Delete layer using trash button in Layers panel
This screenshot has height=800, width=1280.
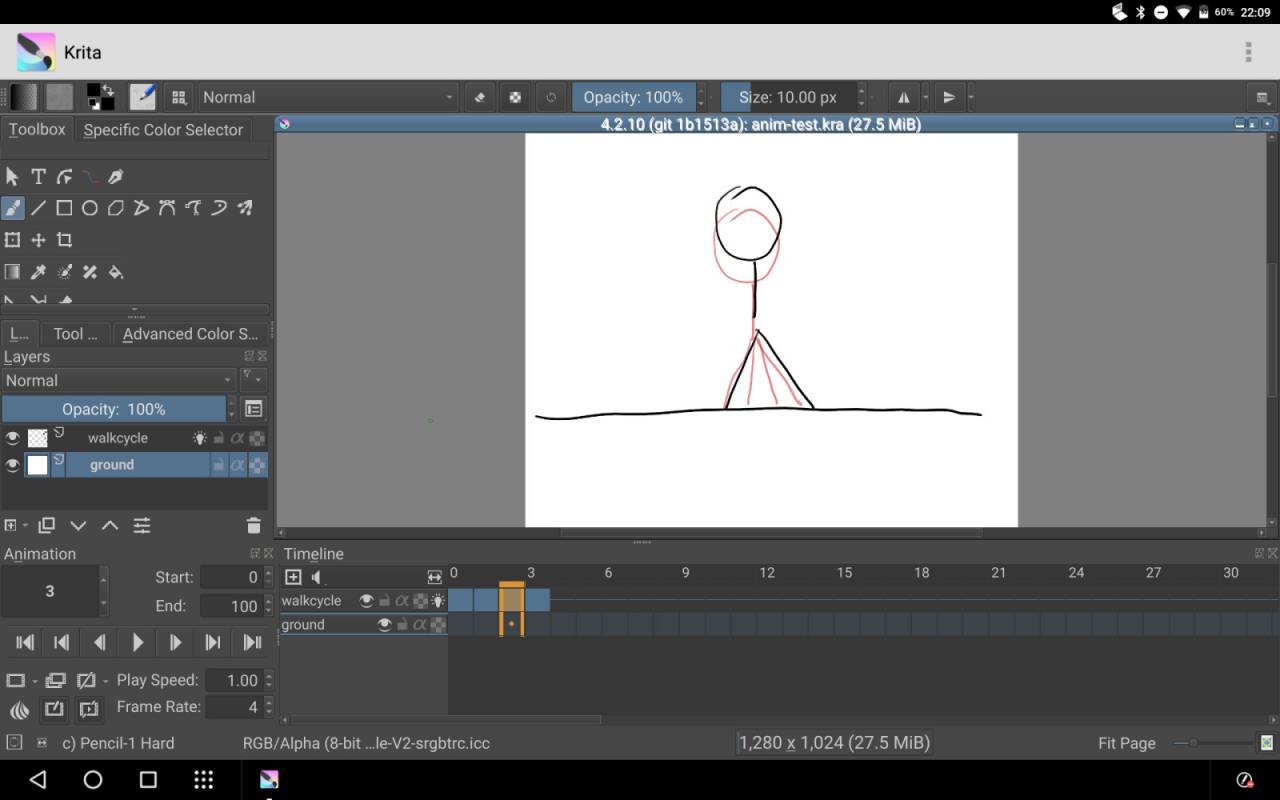(253, 525)
